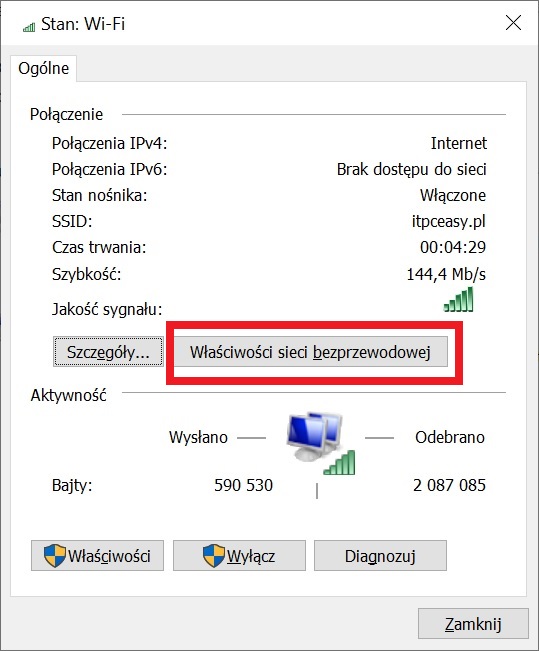Run Diagnozuj network diagnostics

[380, 556]
